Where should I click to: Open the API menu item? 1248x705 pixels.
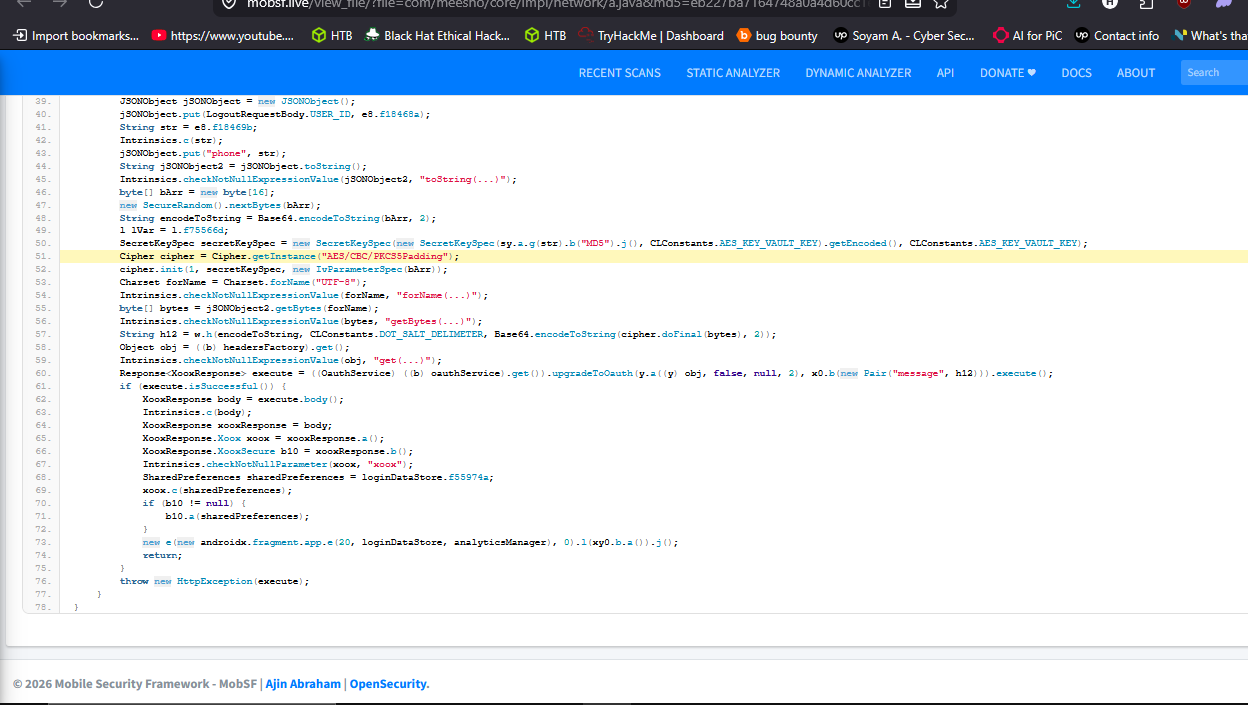pyautogui.click(x=945, y=73)
